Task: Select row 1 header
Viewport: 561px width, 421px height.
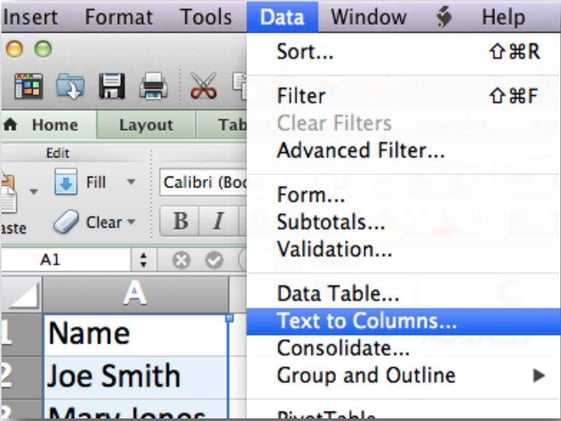Action: pyautogui.click(x=21, y=334)
